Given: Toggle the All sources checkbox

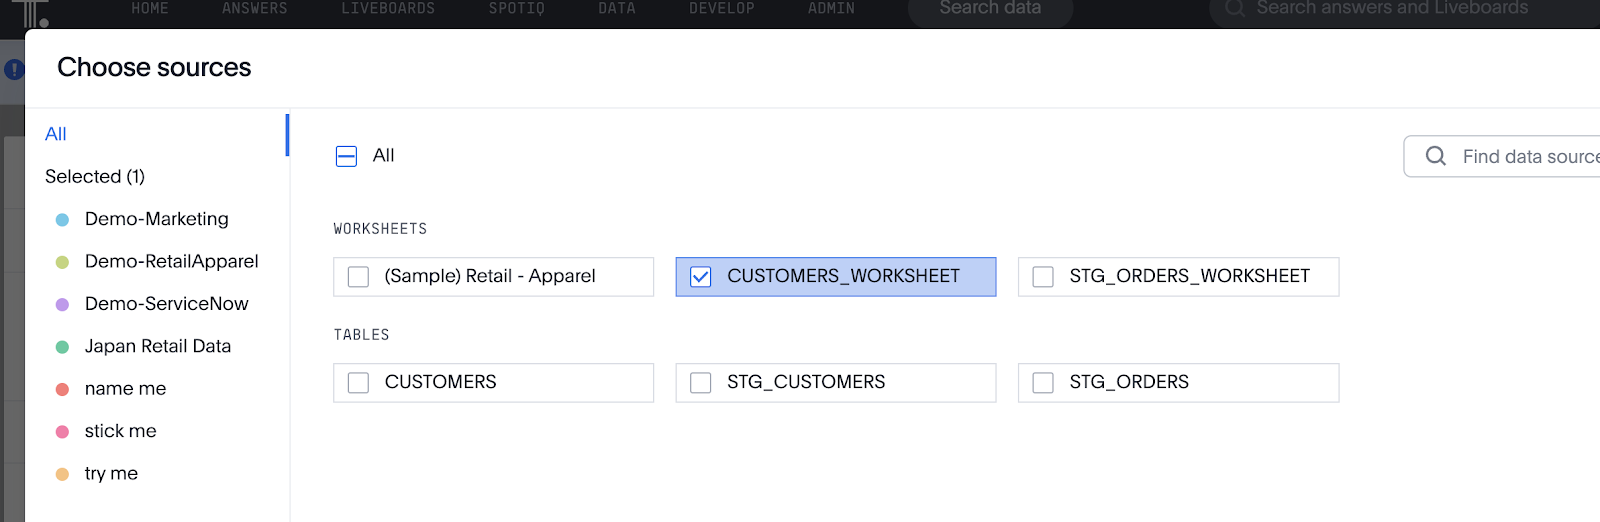Looking at the screenshot, I should click(346, 156).
